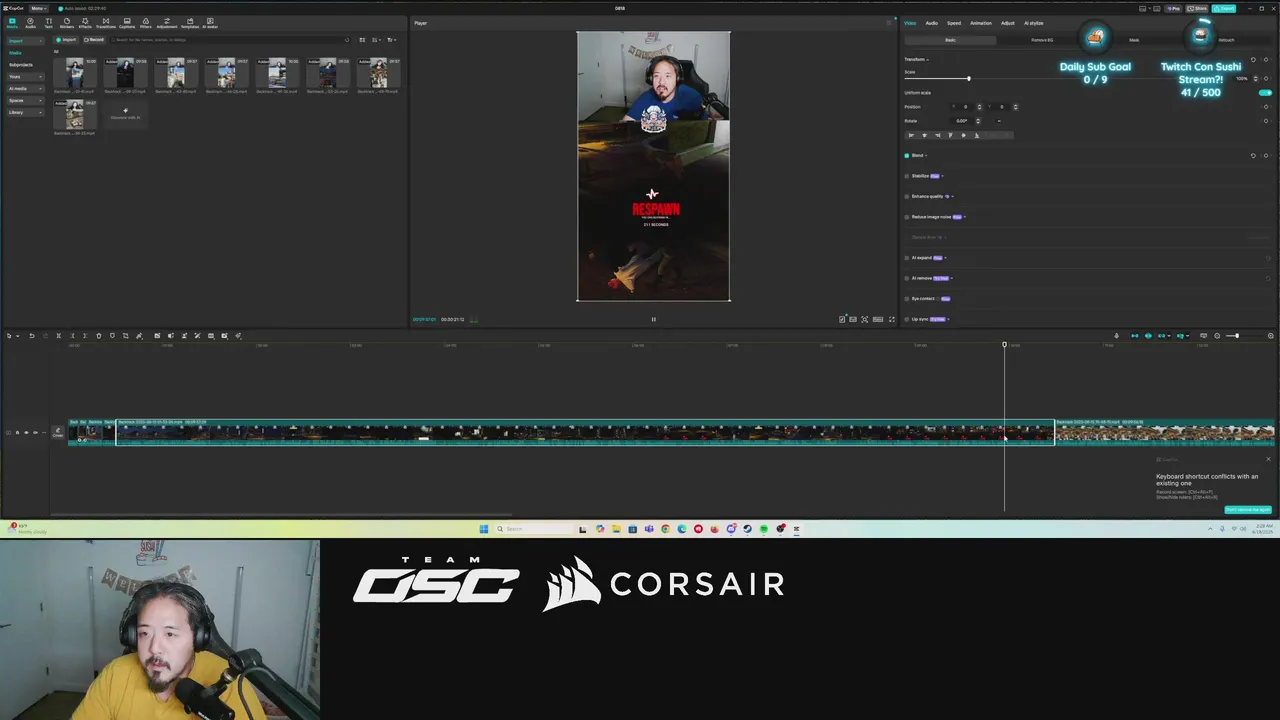Click the Undo icon in timeline toolbar
Image resolution: width=1280 pixels, height=720 pixels.
(32, 336)
